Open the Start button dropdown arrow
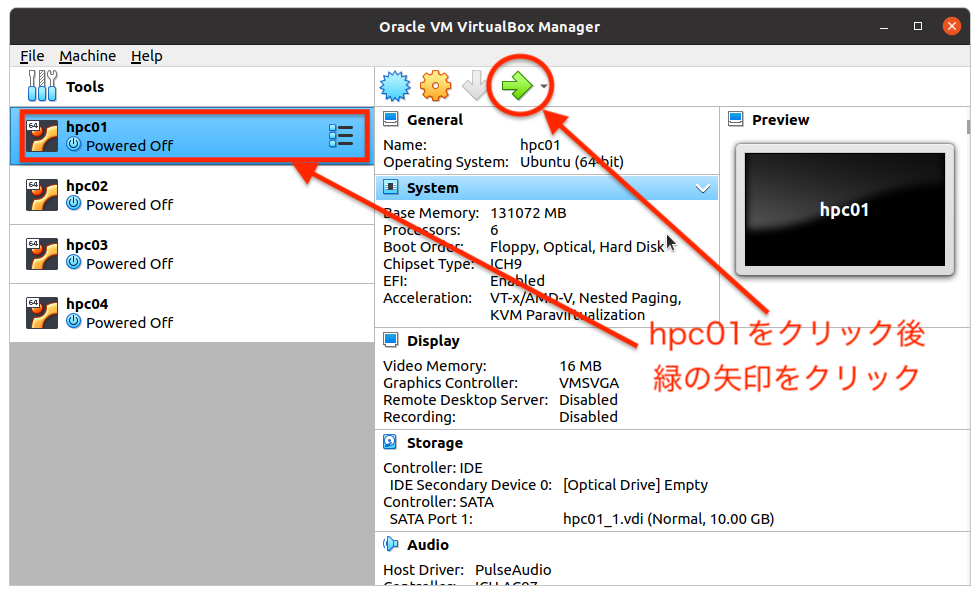 (x=544, y=86)
